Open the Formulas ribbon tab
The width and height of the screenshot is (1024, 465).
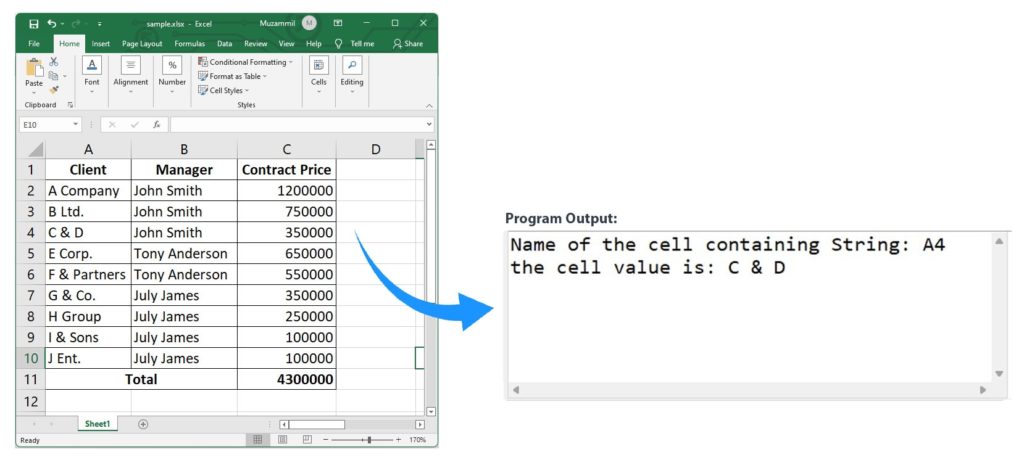pyautogui.click(x=189, y=44)
